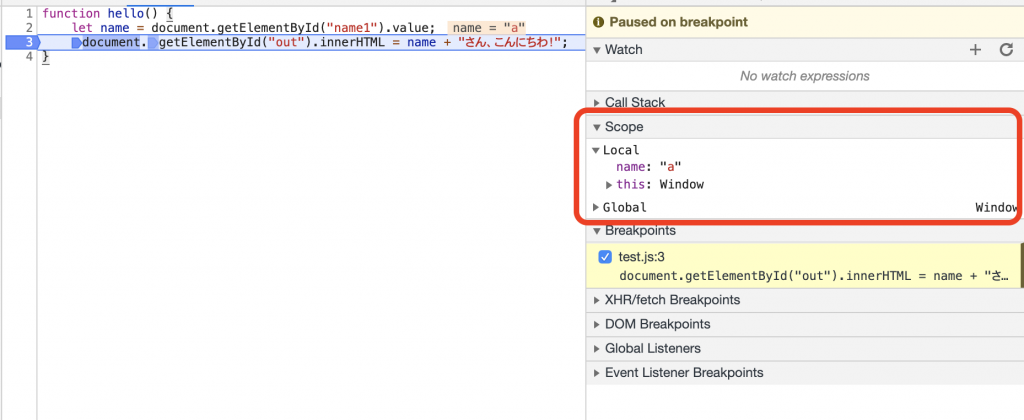The image size is (1024, 420).
Task: Collapse the Local scope group
Action: (596, 150)
